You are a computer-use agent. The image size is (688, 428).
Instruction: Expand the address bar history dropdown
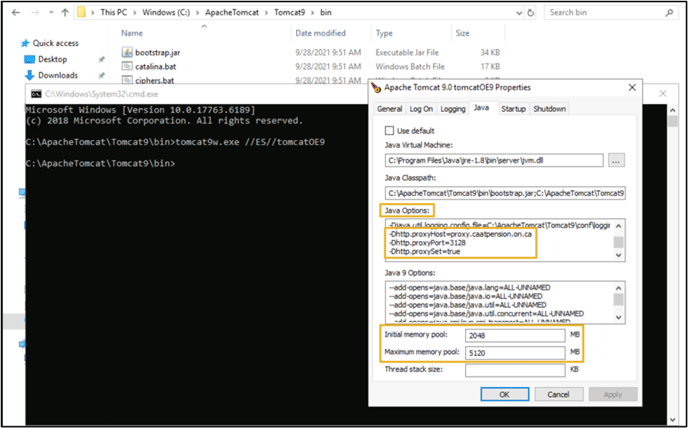(520, 13)
